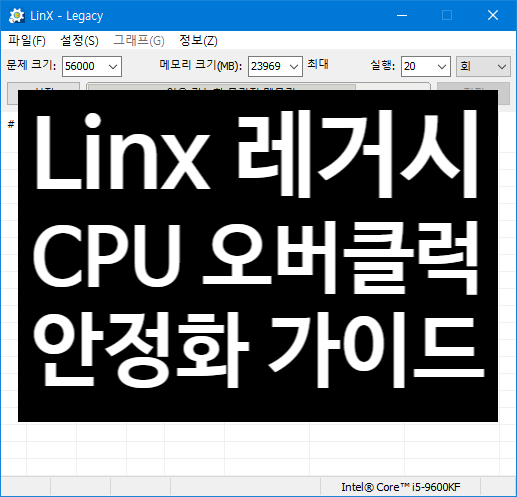517x497 pixels.
Task: Open the 그래프(G) menu
Action: point(139,41)
